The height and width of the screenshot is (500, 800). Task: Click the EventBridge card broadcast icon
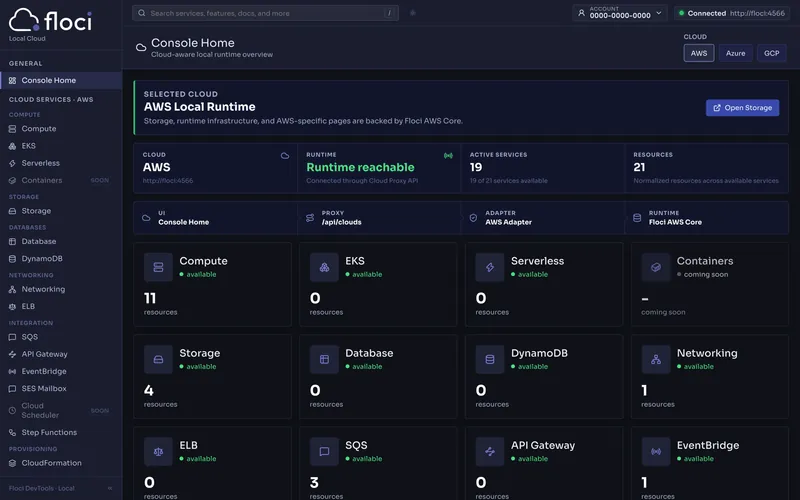(x=656, y=452)
